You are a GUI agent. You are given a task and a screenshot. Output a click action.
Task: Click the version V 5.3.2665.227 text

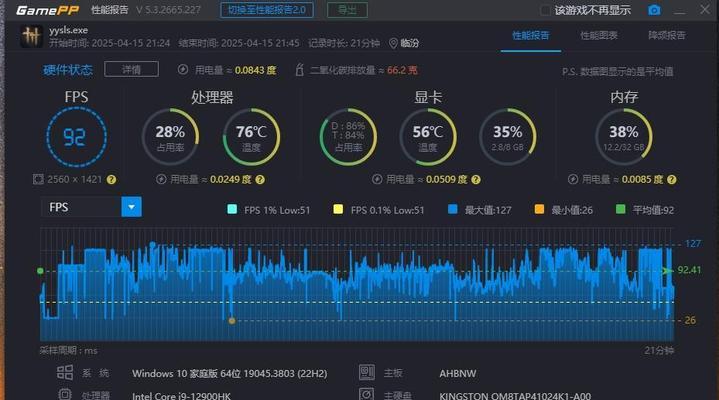[x=168, y=10]
